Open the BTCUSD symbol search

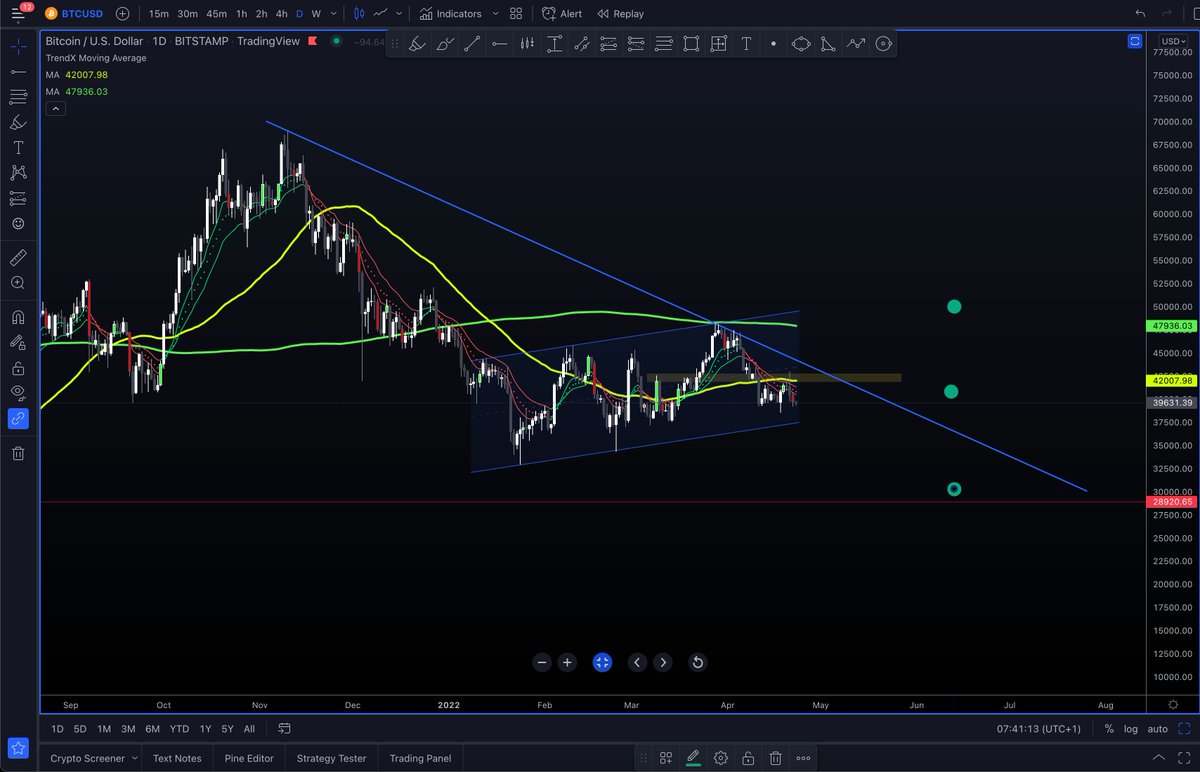click(x=76, y=14)
